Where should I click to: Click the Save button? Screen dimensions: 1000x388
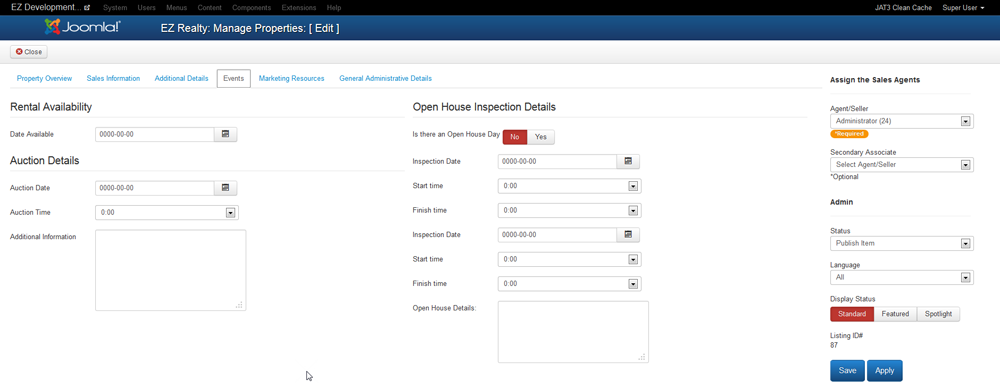(x=848, y=371)
